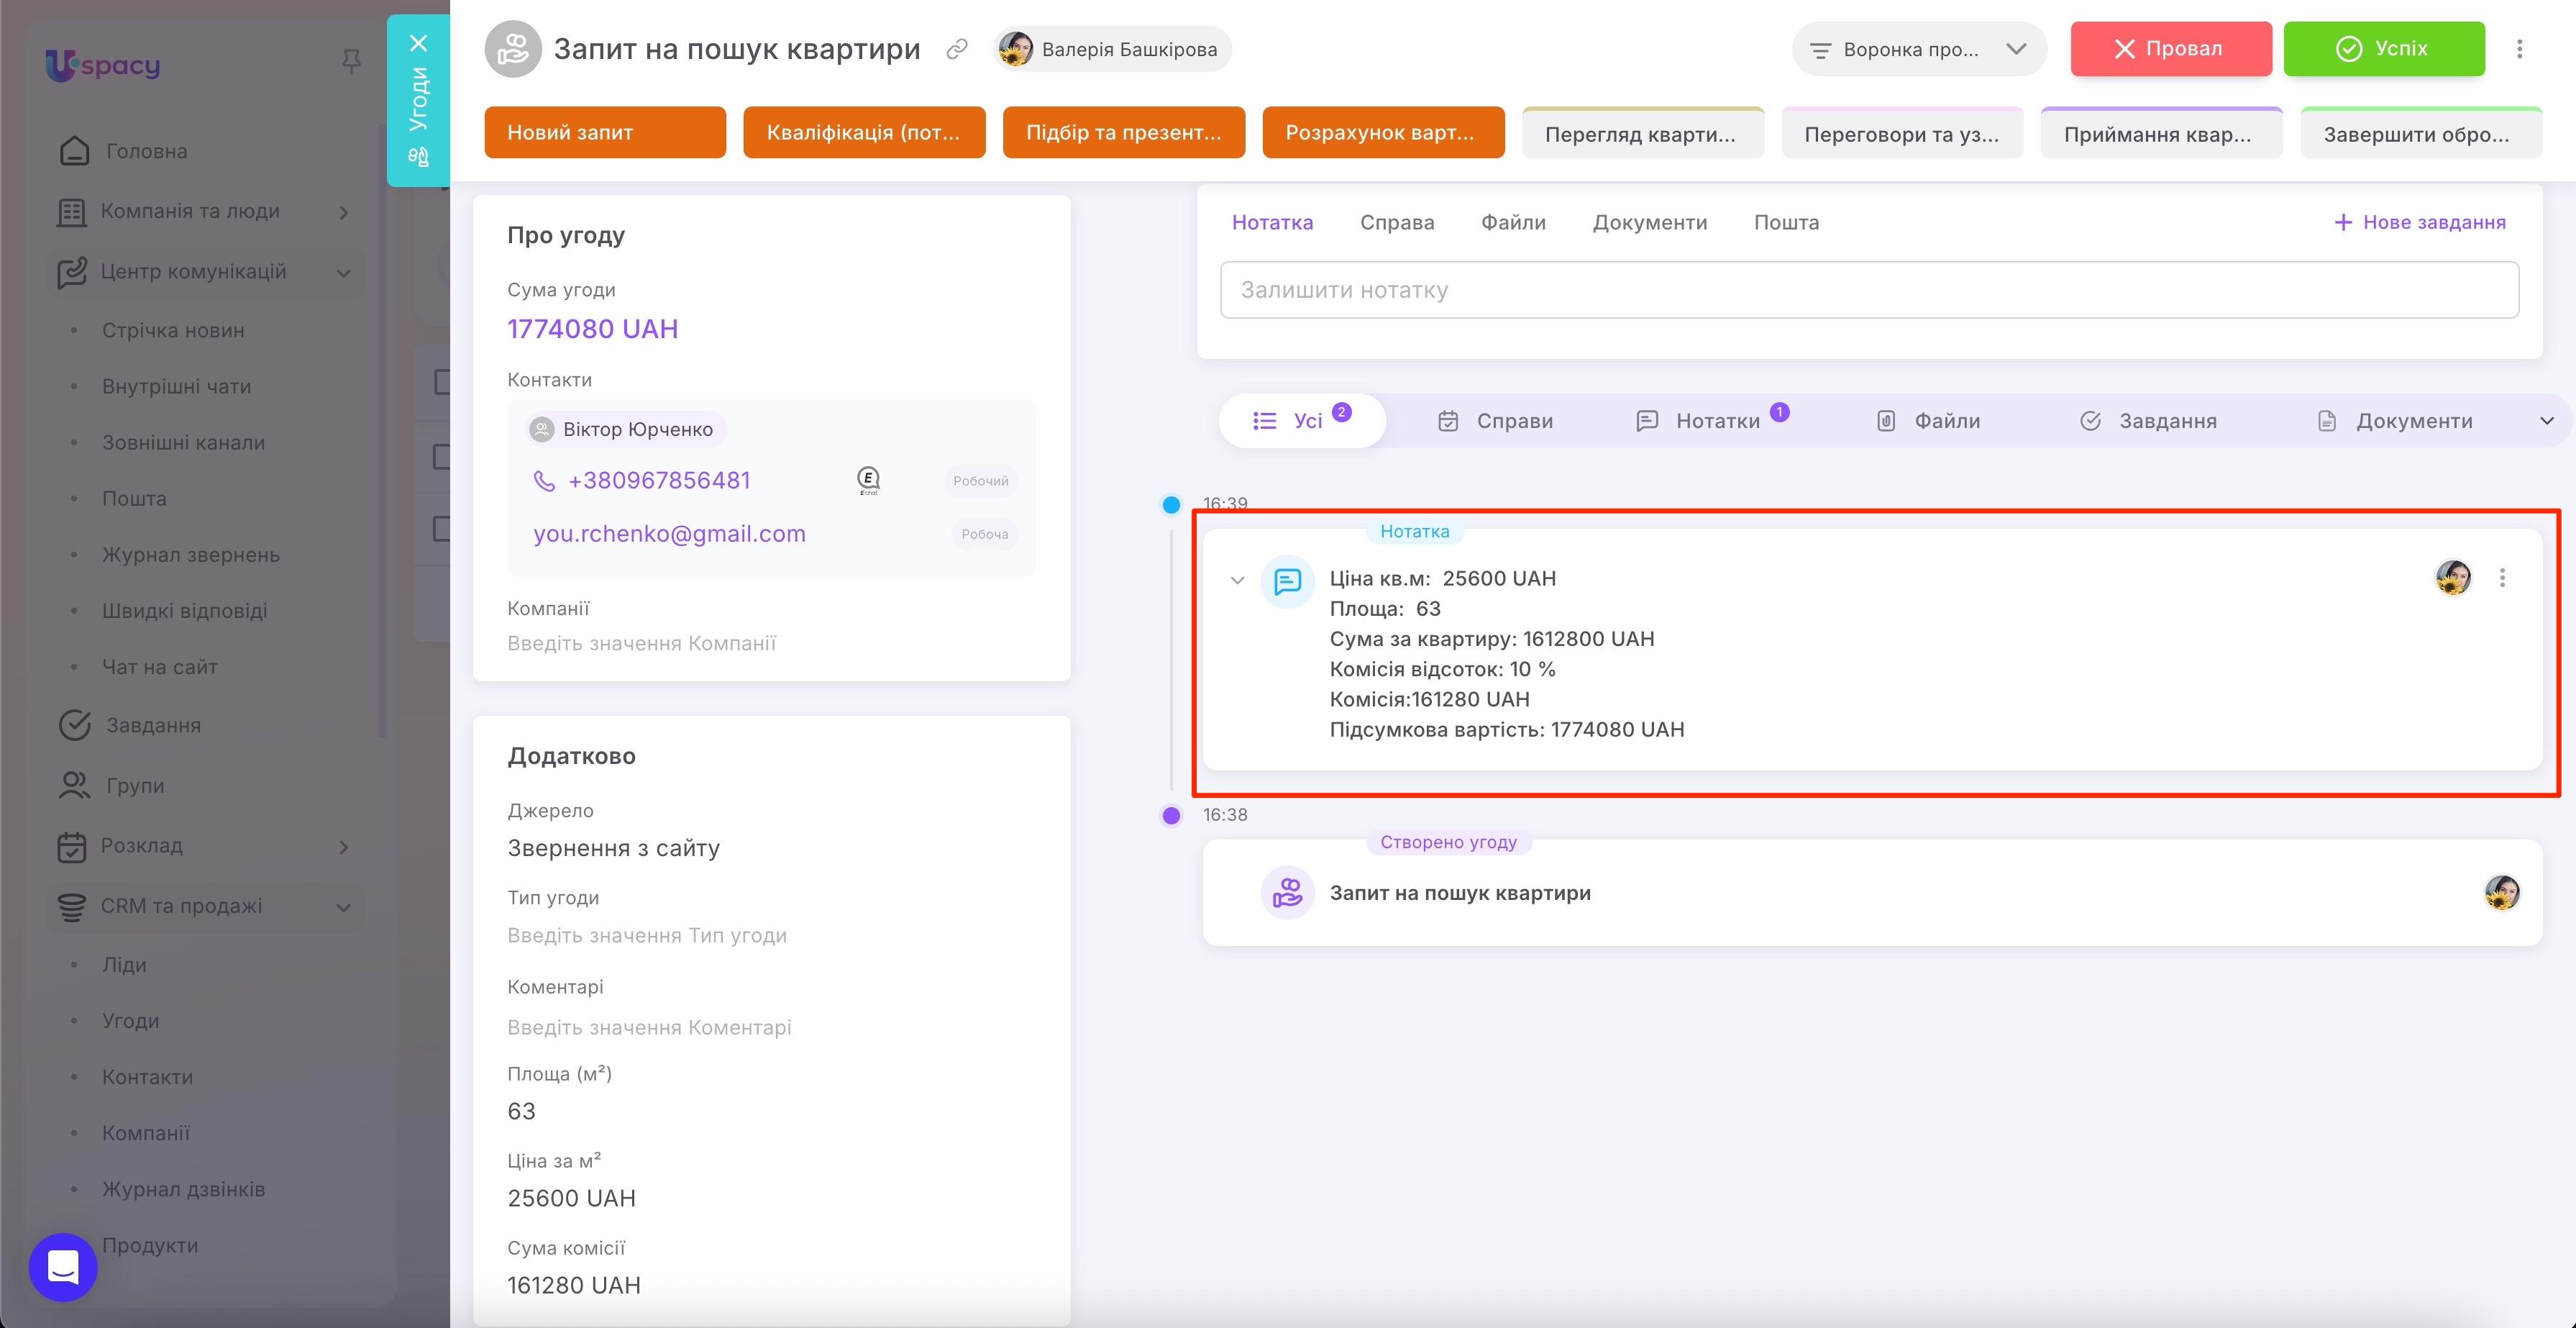Create new task via Нове завдання
2576x1328 pixels.
point(2420,222)
